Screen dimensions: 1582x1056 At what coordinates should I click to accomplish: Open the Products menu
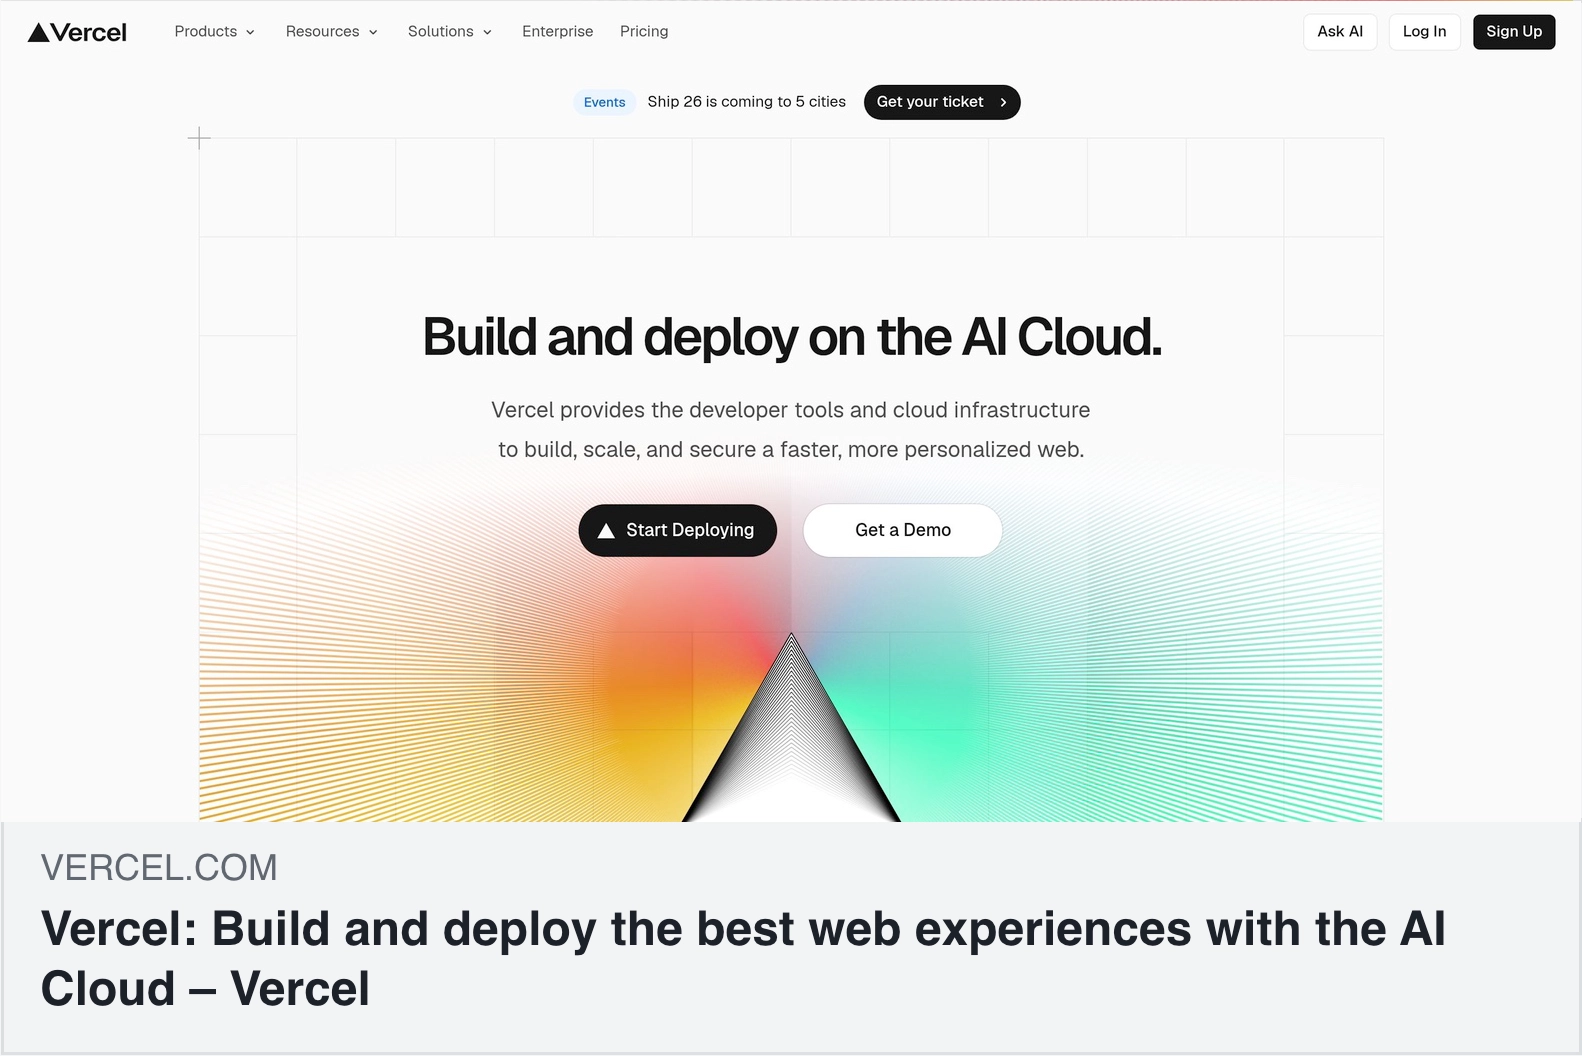[x=215, y=32]
